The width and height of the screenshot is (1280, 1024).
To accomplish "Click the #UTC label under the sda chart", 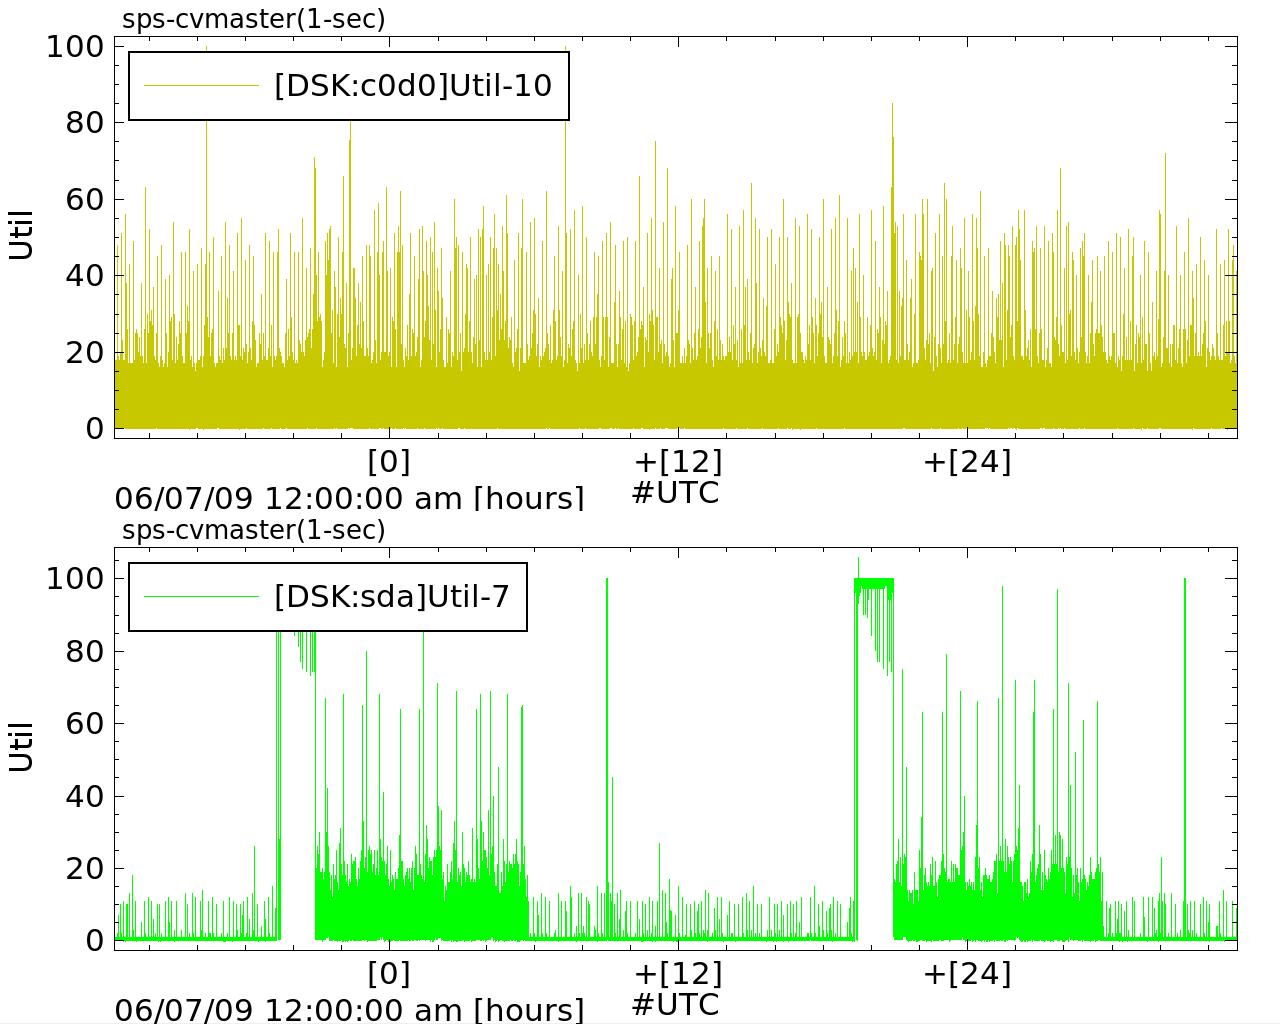I will click(x=675, y=1004).
